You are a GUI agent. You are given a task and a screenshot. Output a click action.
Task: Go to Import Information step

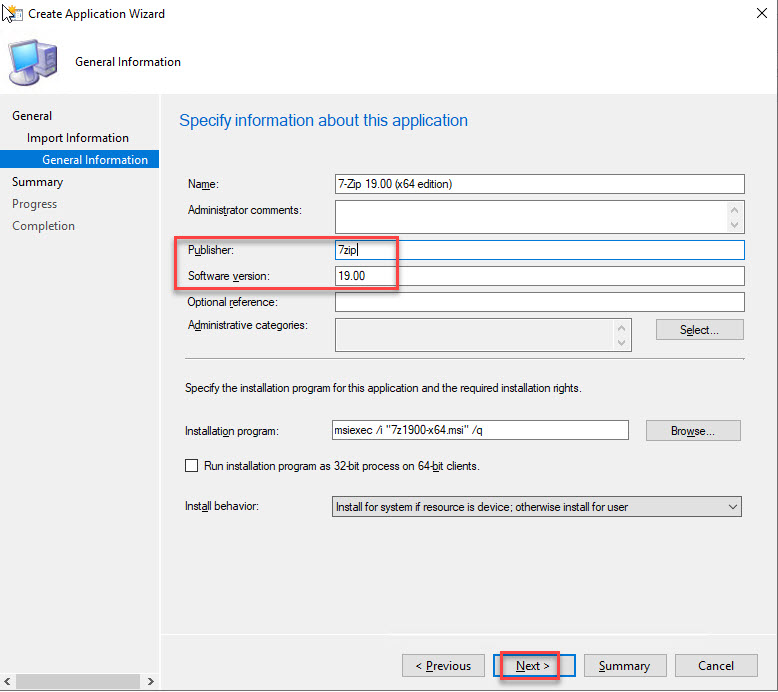tap(78, 138)
